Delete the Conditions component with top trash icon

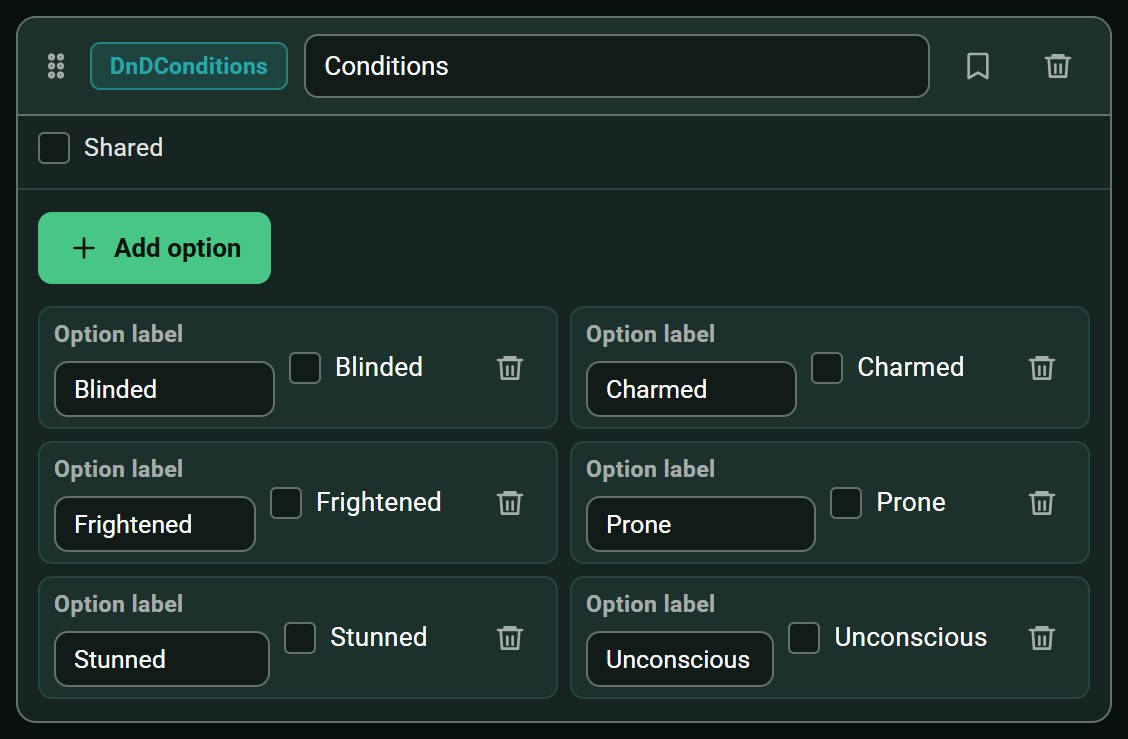(x=1058, y=66)
